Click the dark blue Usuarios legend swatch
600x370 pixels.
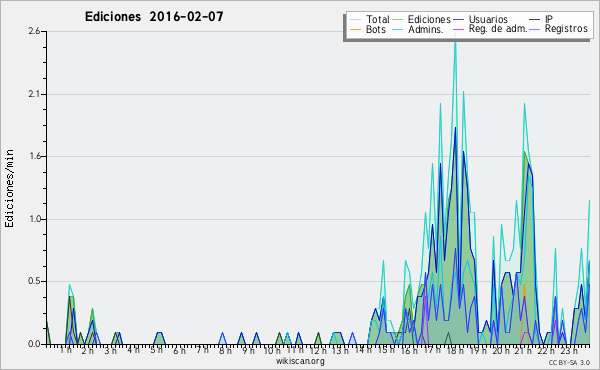click(x=458, y=20)
